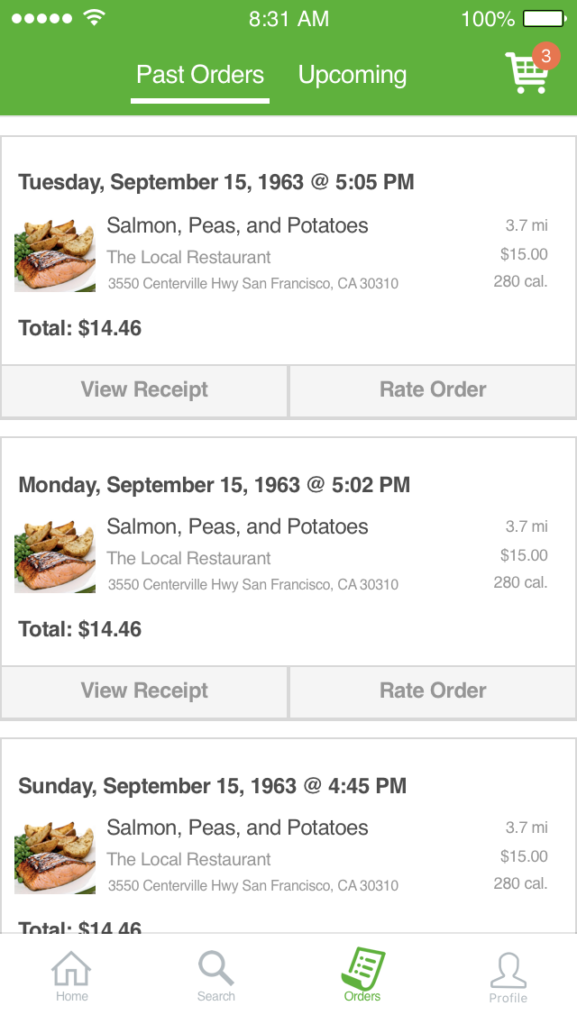Tap the cart badge showing 3

click(x=546, y=56)
